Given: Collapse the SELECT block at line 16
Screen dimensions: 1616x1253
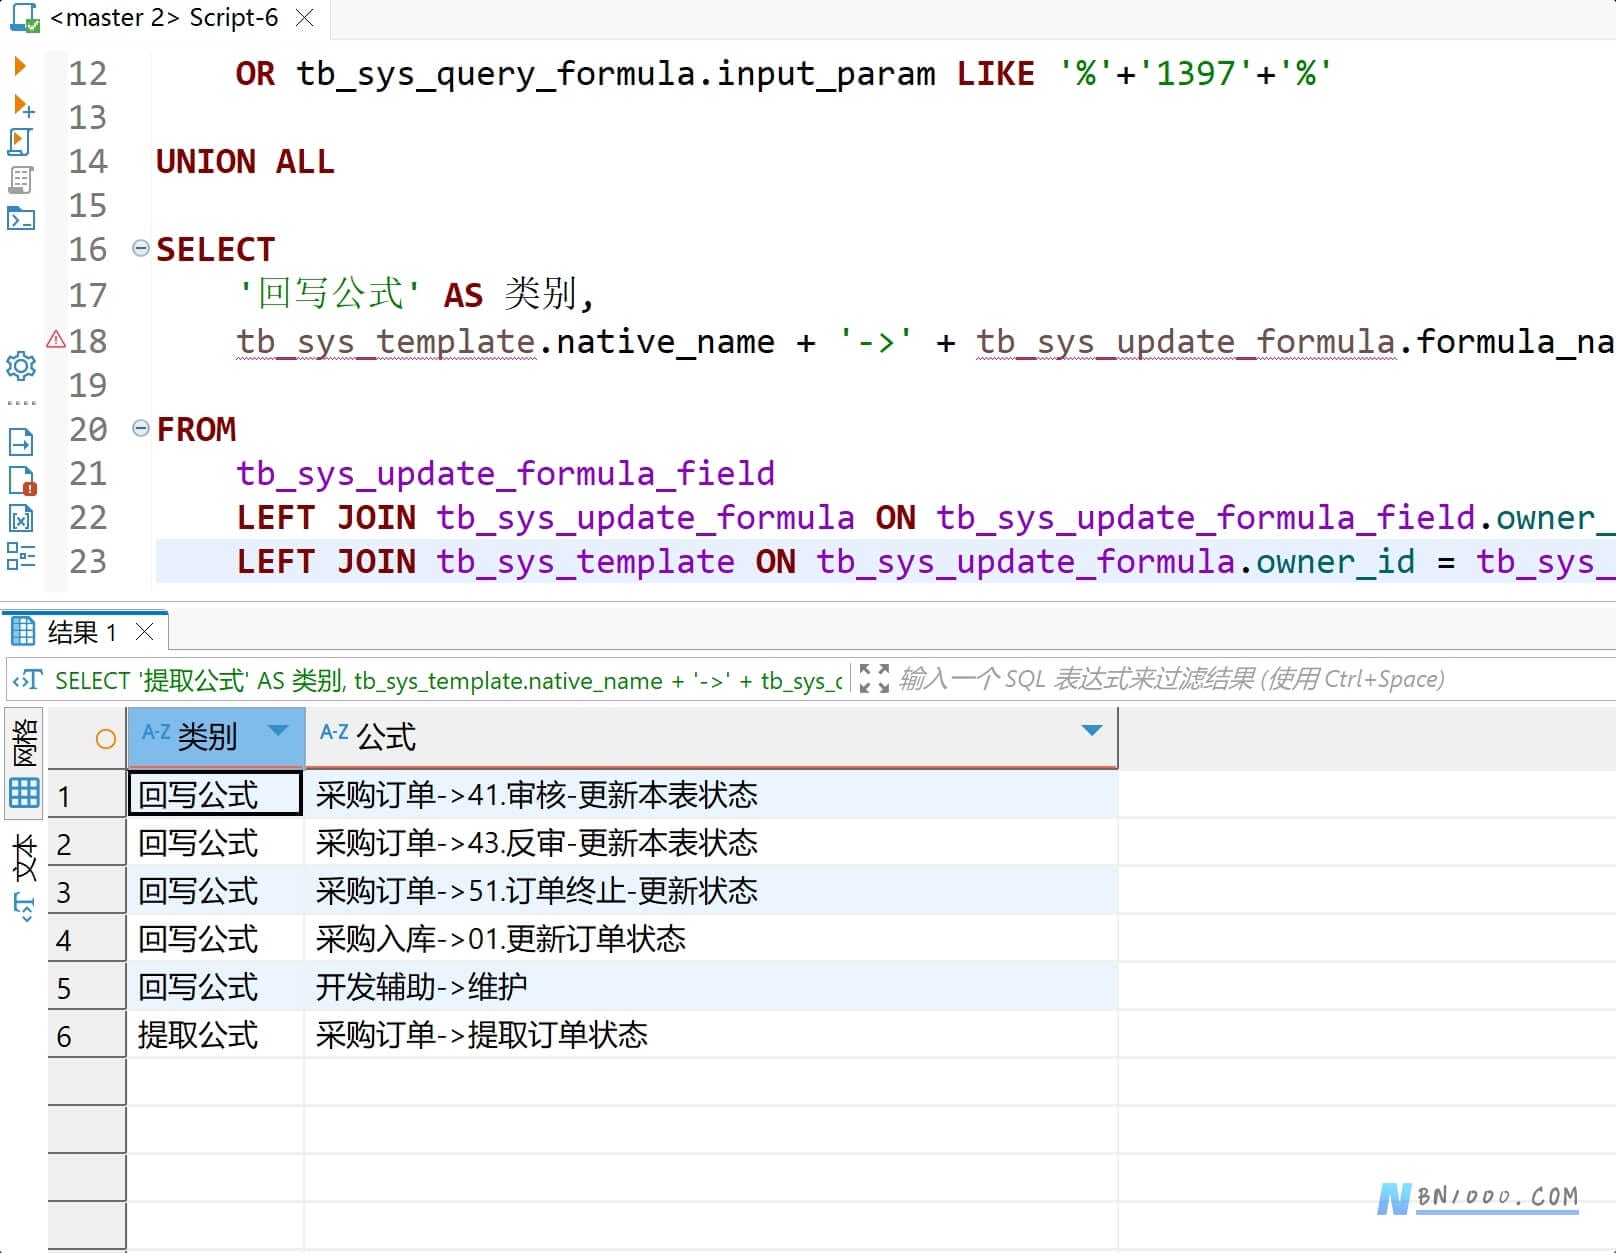Looking at the screenshot, I should (x=141, y=248).
